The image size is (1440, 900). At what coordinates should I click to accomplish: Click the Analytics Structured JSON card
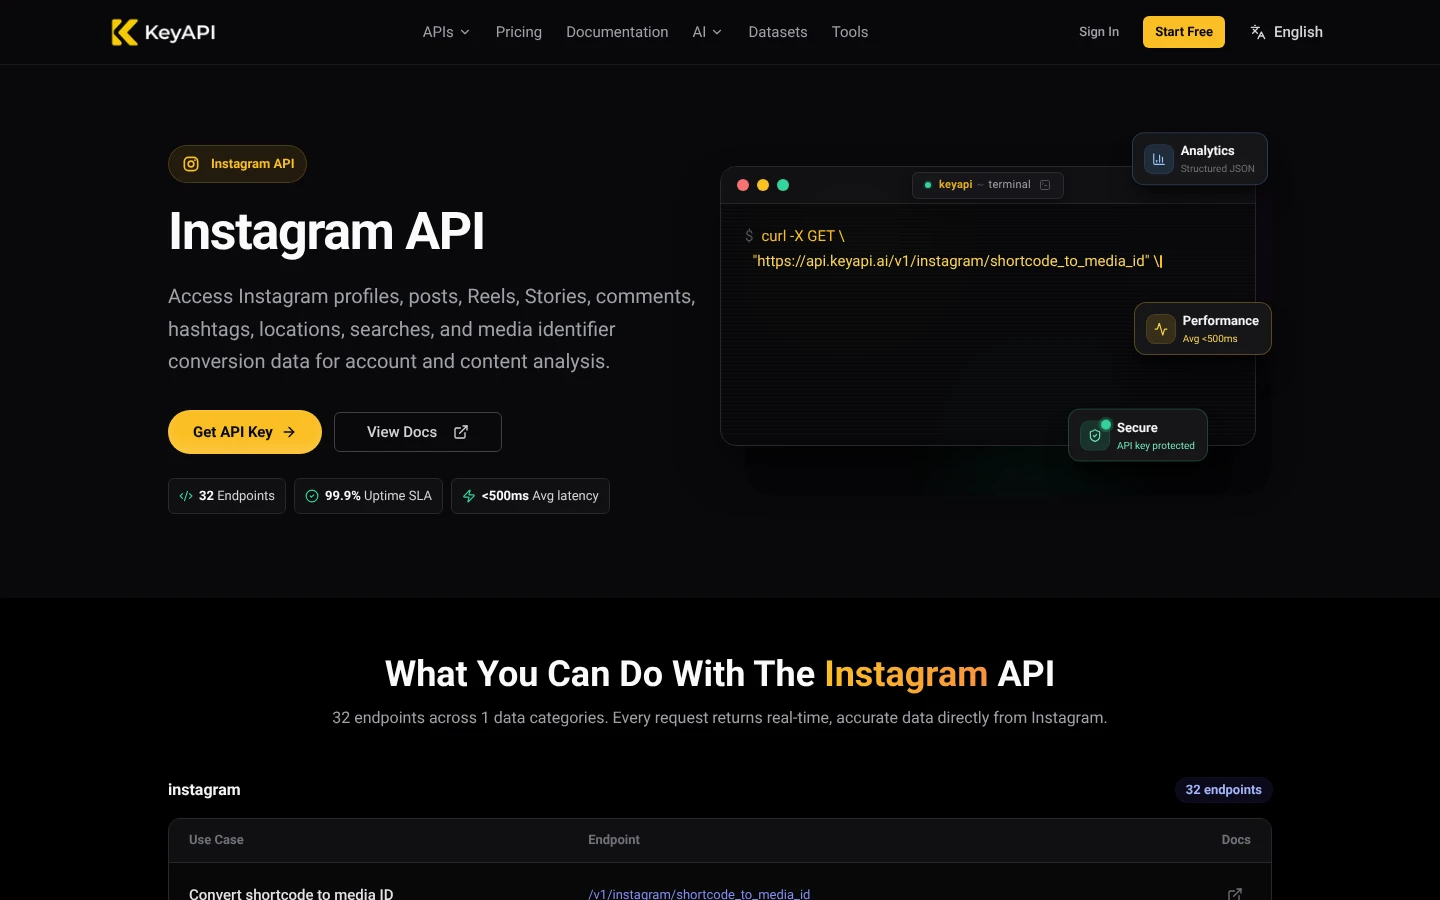point(1200,159)
